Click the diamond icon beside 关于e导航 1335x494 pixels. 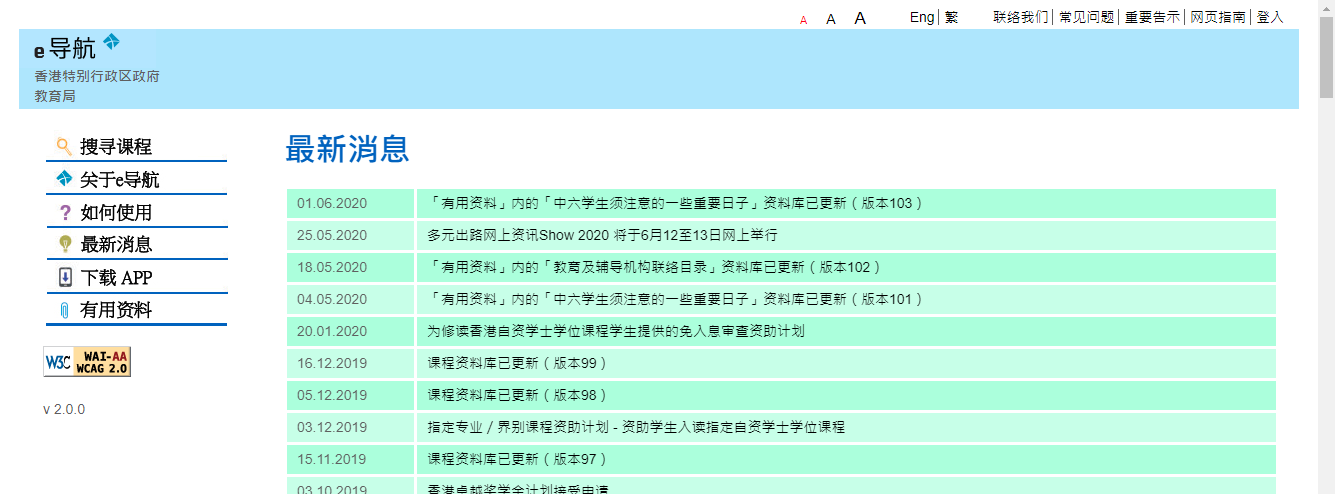pyautogui.click(x=64, y=179)
